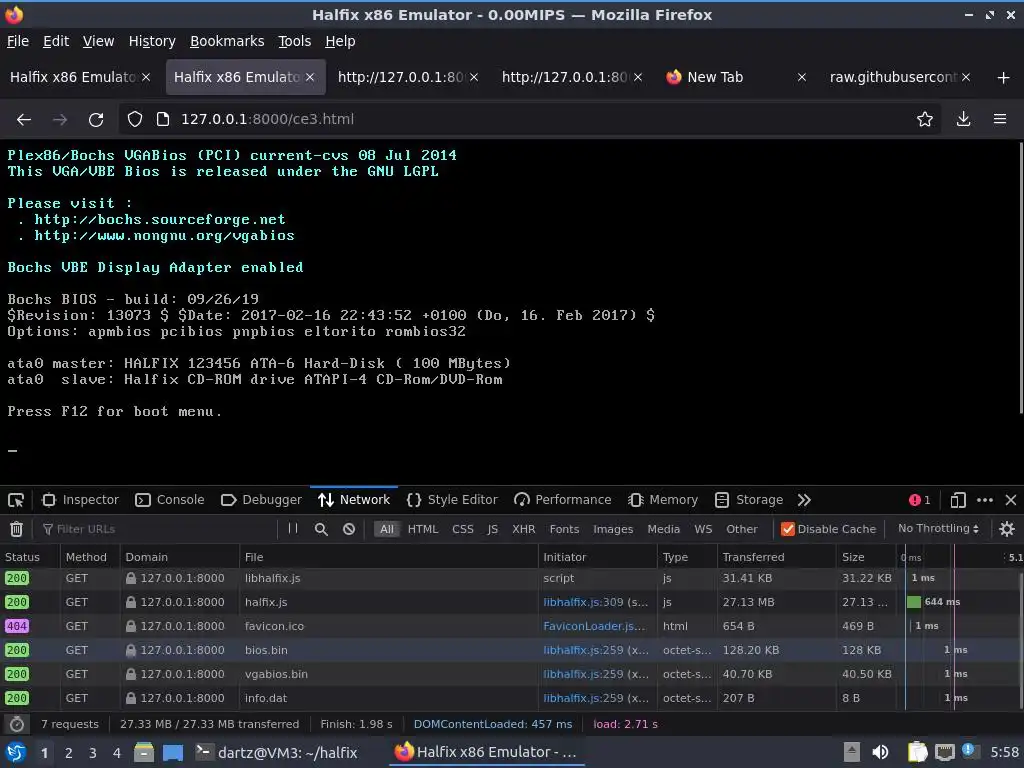Screen dimensions: 1024x768
Task: Open the Downloads panel
Action: pos(963,120)
